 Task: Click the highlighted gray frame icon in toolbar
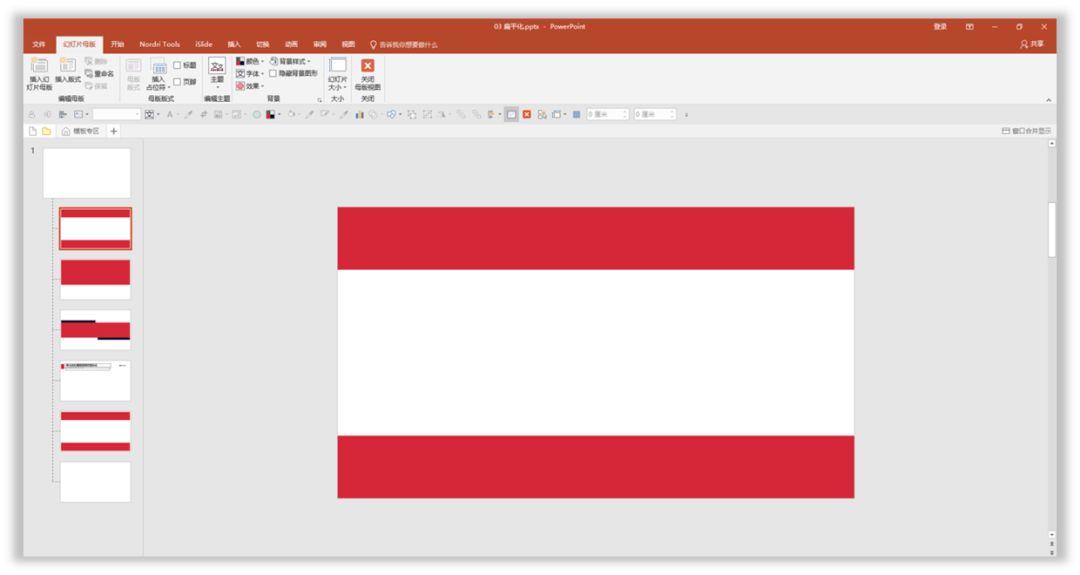[510, 114]
